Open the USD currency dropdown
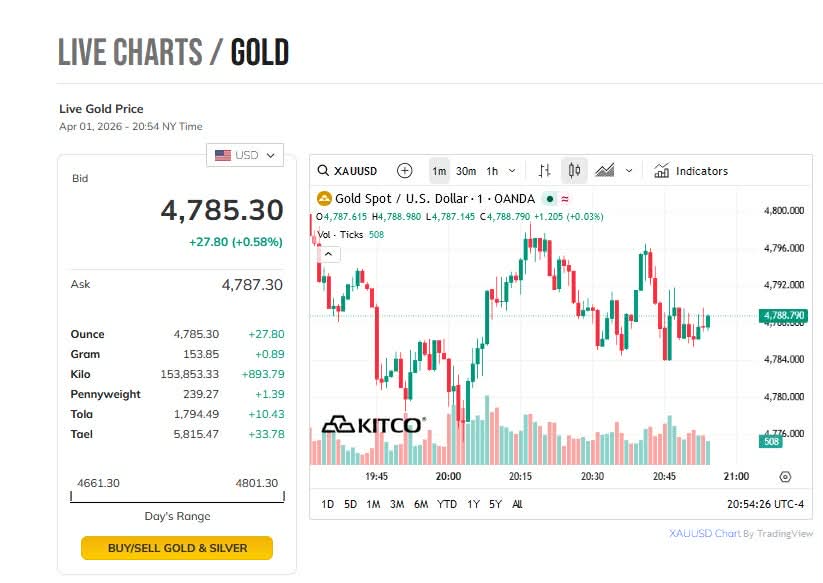 point(246,155)
